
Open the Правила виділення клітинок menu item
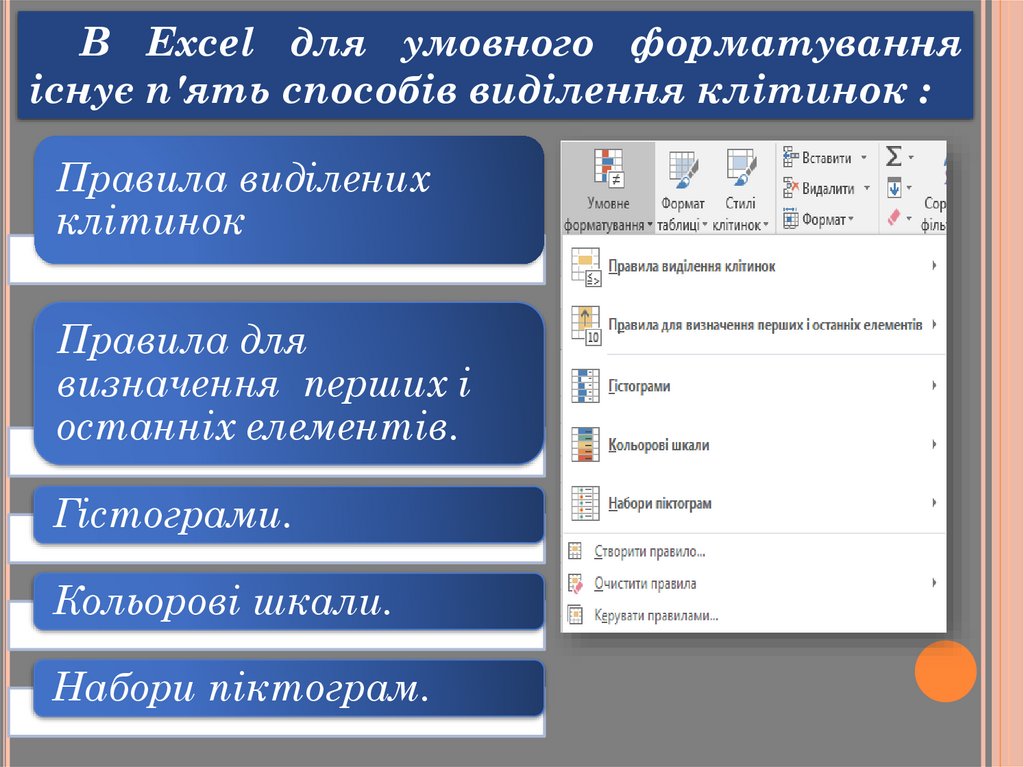(754, 267)
